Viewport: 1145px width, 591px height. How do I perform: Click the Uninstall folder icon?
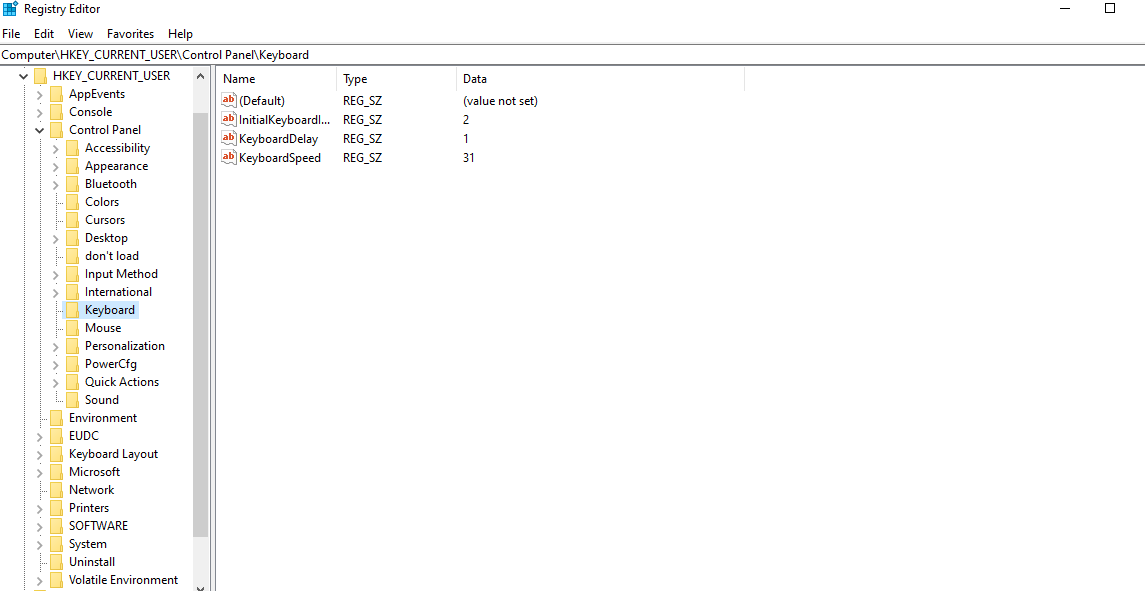[x=56, y=562]
